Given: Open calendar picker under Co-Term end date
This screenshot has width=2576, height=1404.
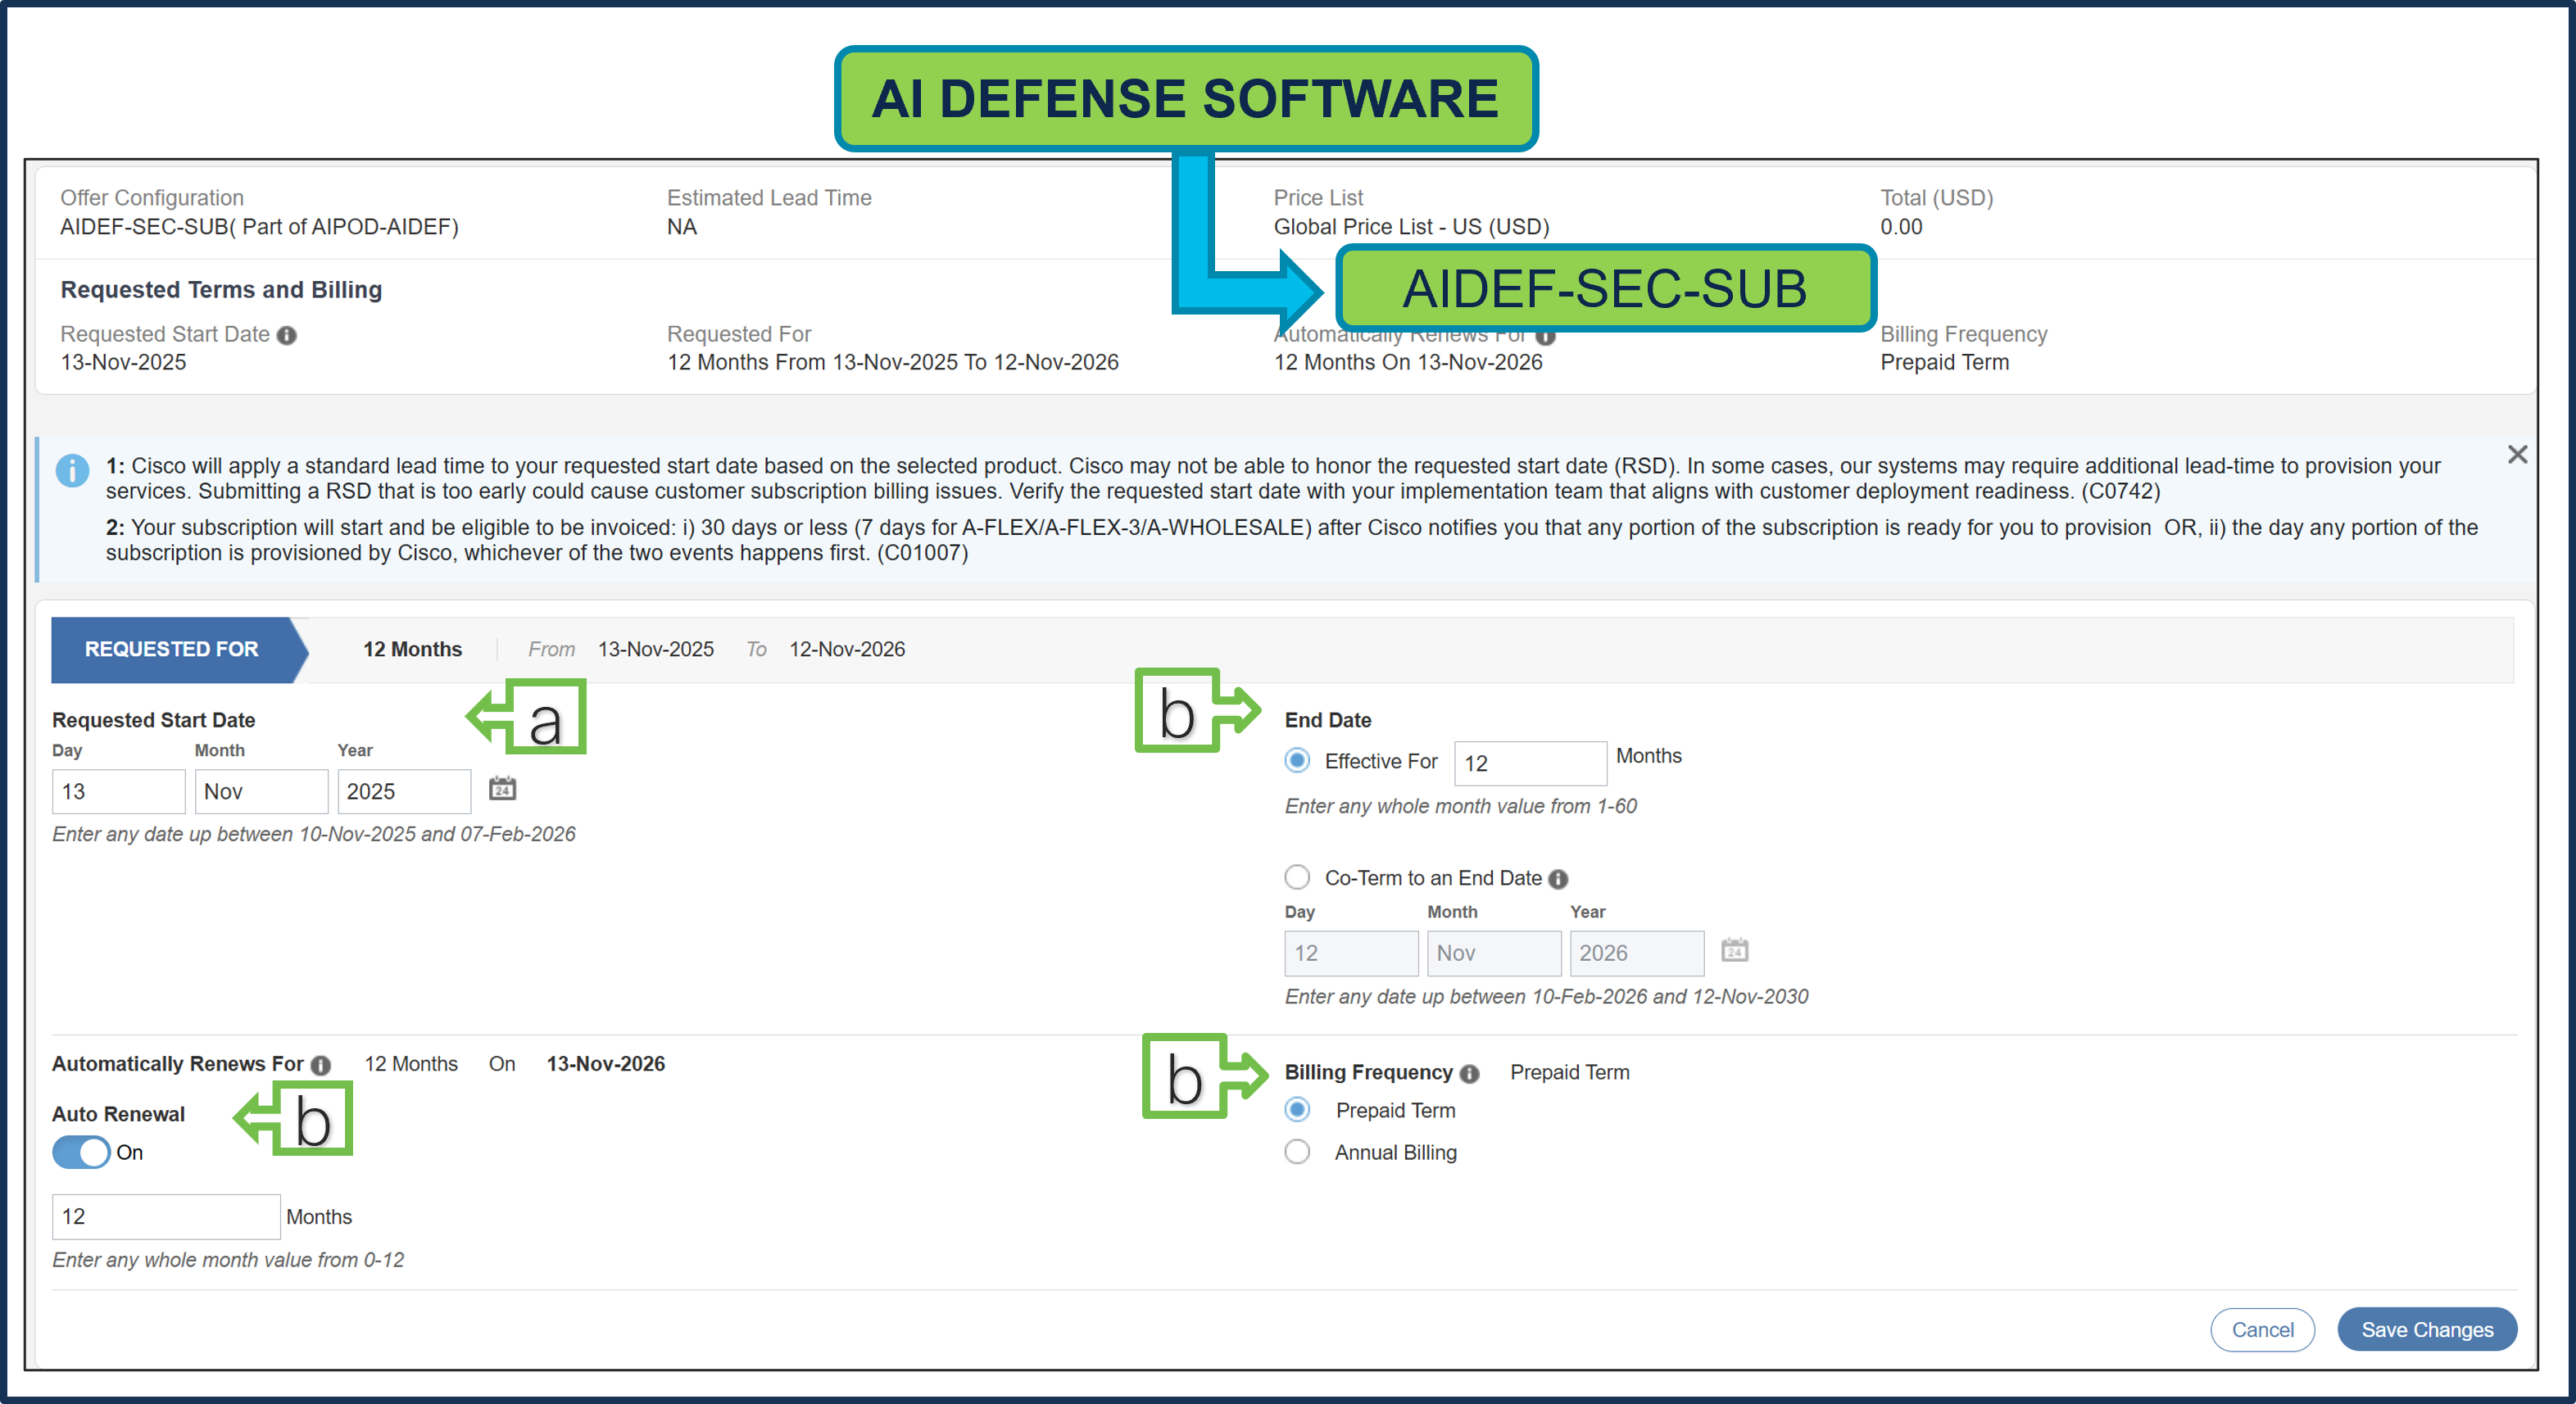Looking at the screenshot, I should point(1735,952).
